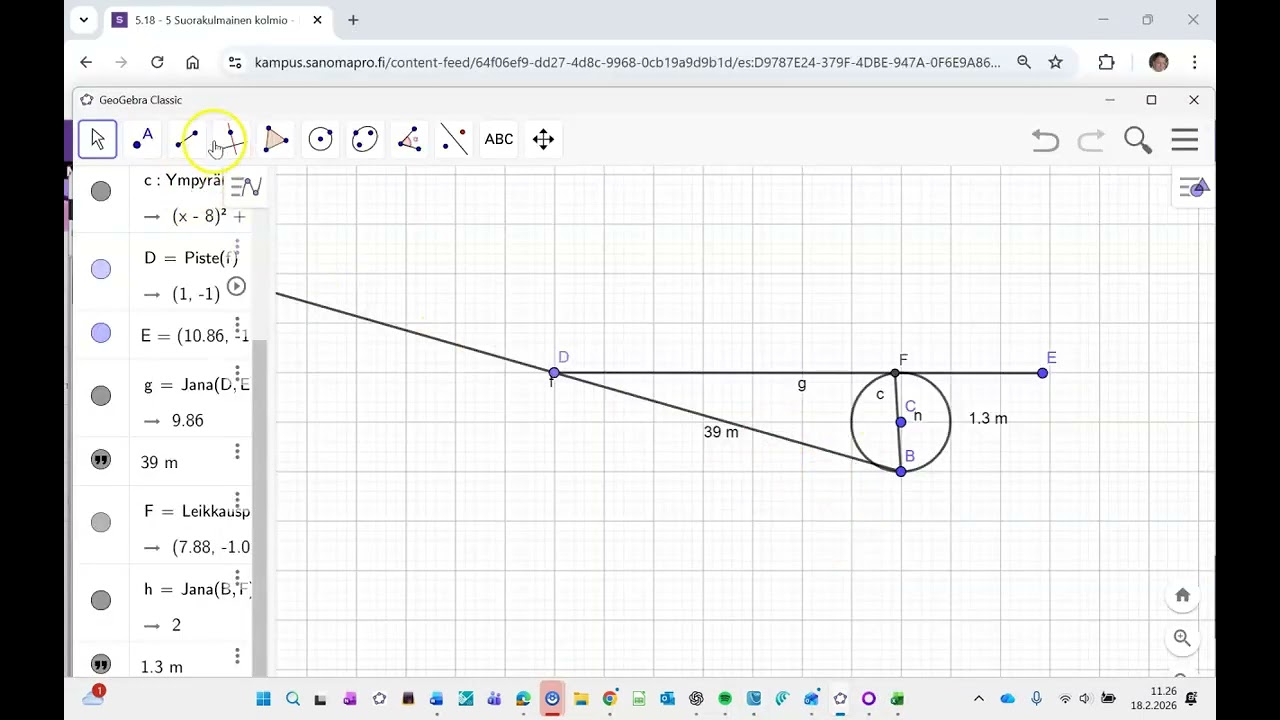Open the GeoGebra search magnifier
This screenshot has width=1280, height=720.
(1138, 140)
